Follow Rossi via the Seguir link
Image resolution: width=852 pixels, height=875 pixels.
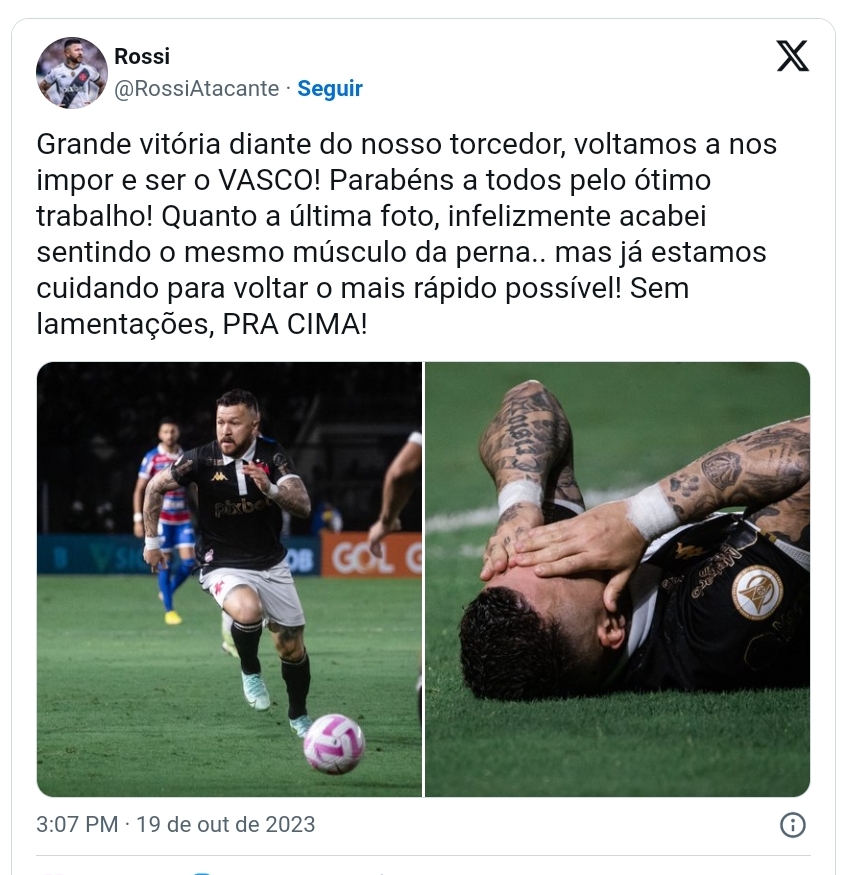[x=330, y=88]
